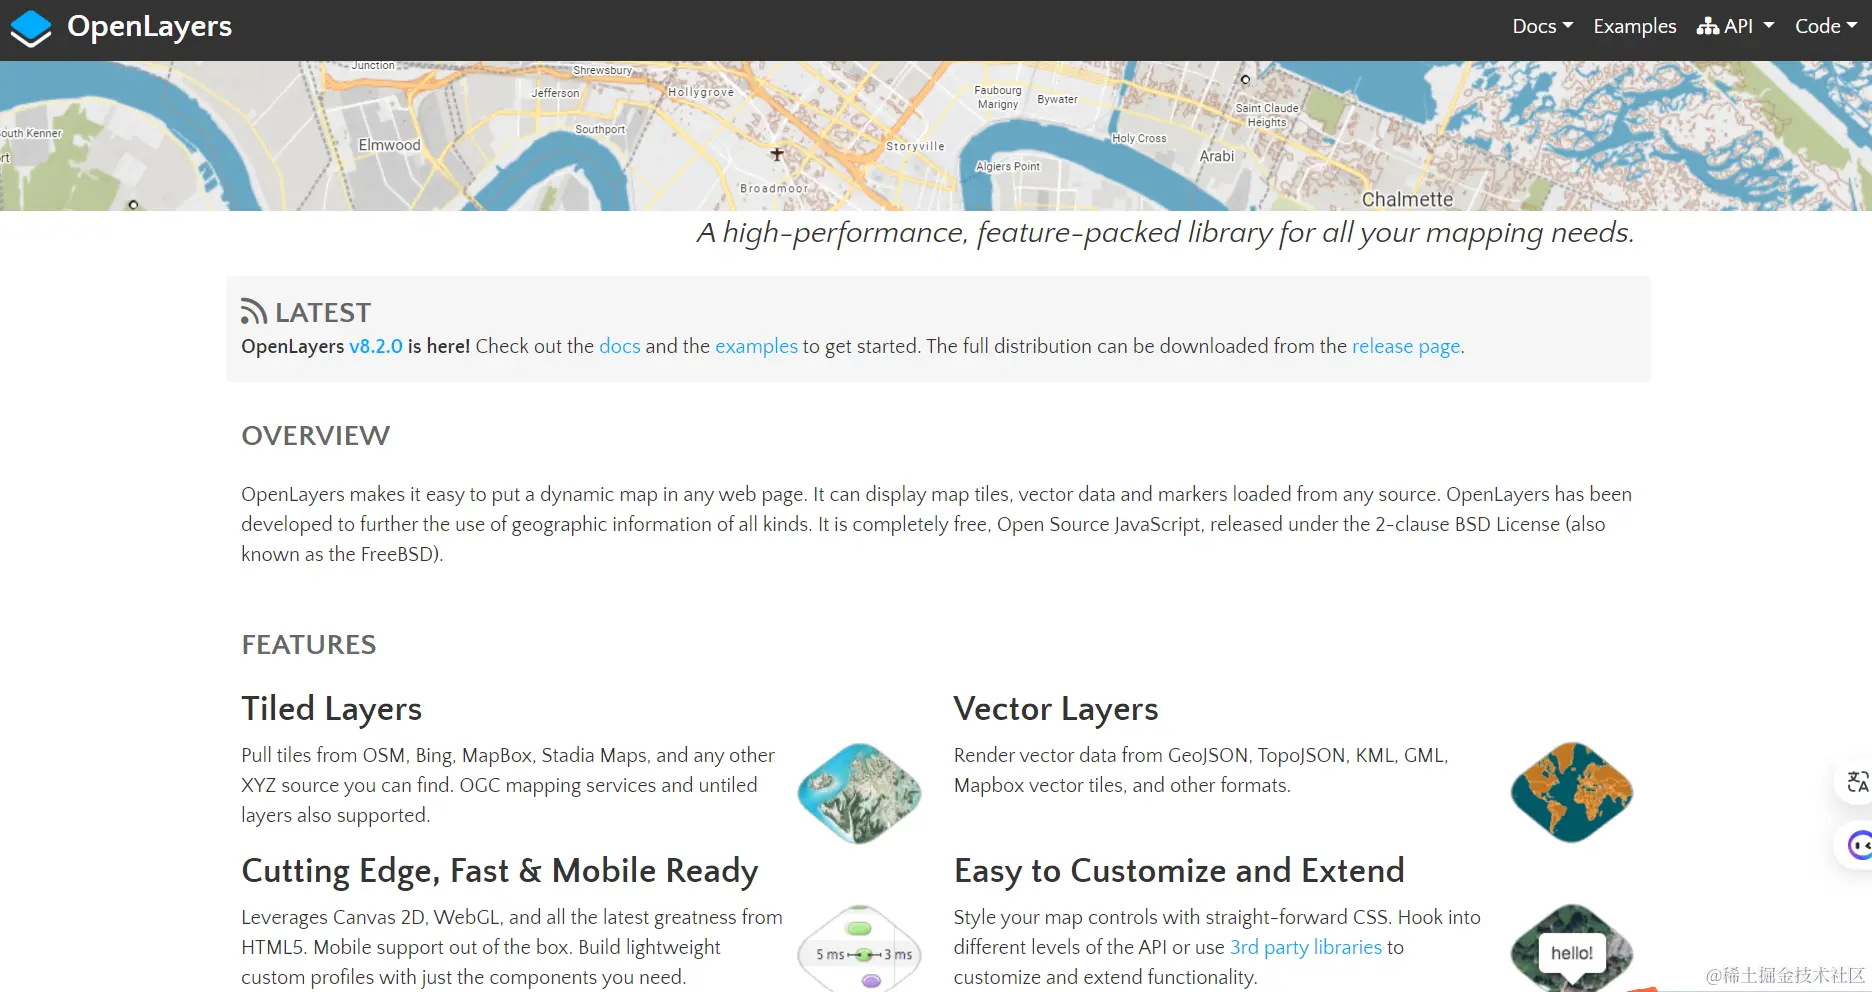Click the RSS feed icon beside LATEST
The height and width of the screenshot is (992, 1872).
click(x=254, y=312)
